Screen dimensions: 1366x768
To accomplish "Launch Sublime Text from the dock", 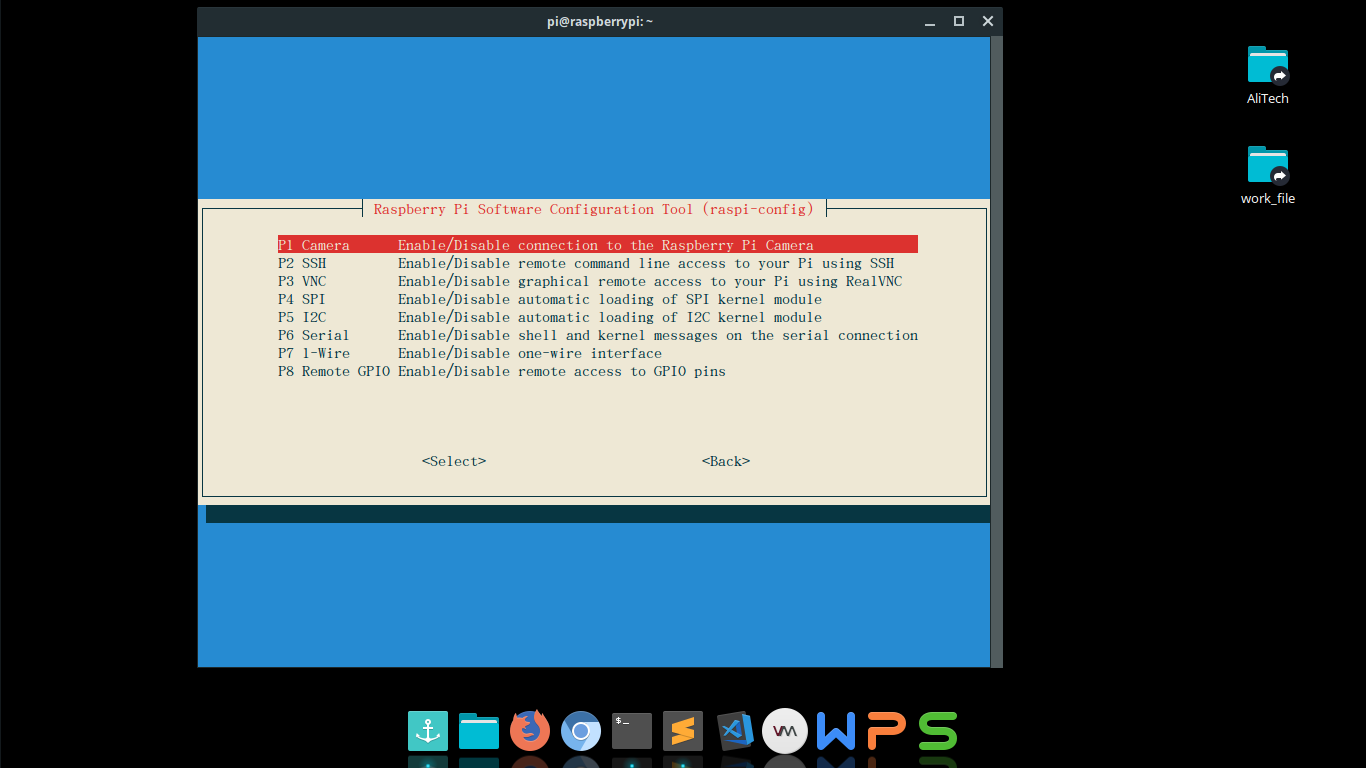I will click(x=683, y=731).
